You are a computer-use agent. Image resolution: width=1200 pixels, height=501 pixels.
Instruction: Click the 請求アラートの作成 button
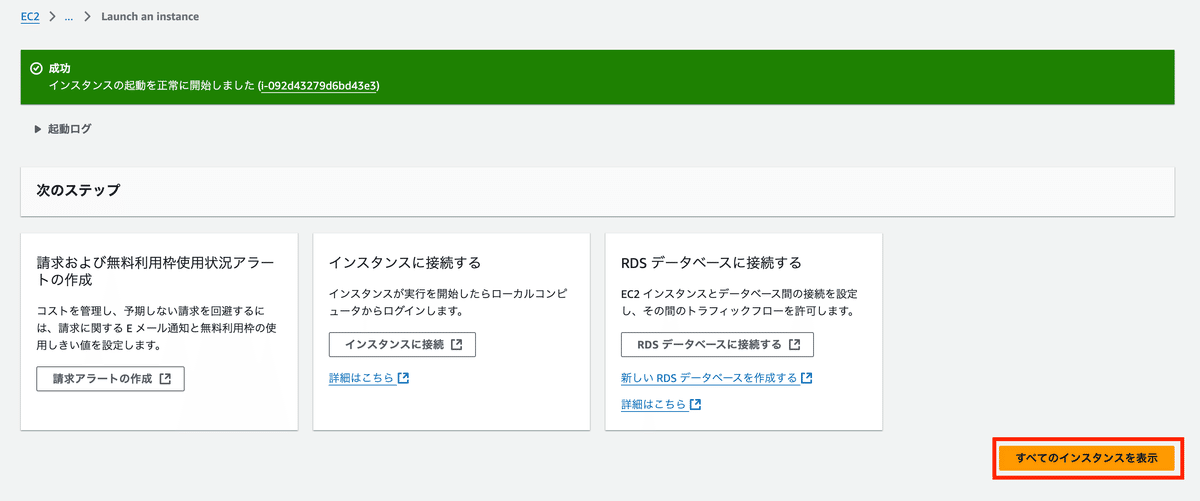click(110, 379)
